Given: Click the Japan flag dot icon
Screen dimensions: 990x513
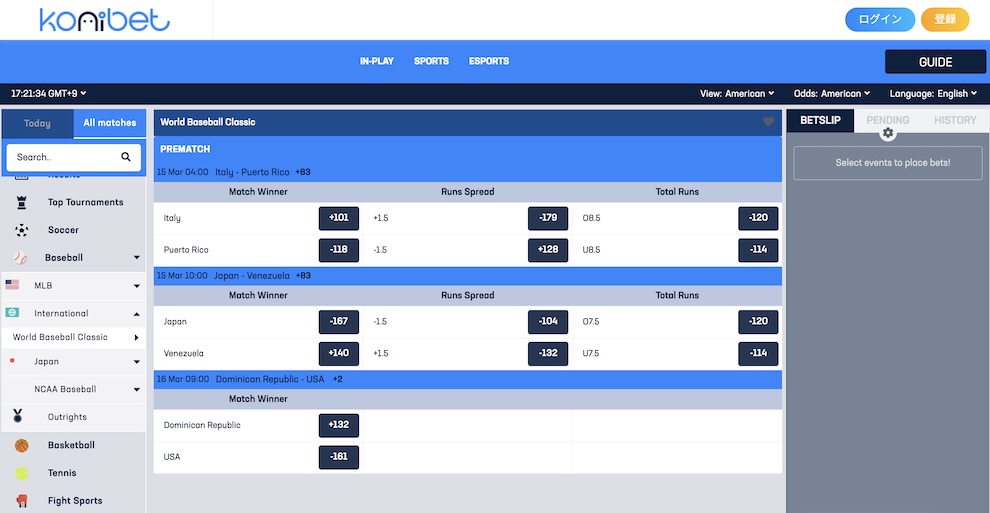Looking at the screenshot, I should [x=12, y=361].
